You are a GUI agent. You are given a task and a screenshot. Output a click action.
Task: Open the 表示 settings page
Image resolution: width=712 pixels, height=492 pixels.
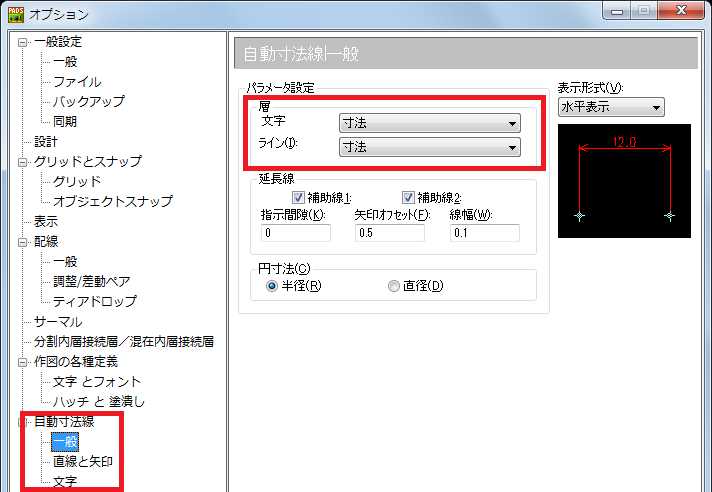pyautogui.click(x=46, y=221)
